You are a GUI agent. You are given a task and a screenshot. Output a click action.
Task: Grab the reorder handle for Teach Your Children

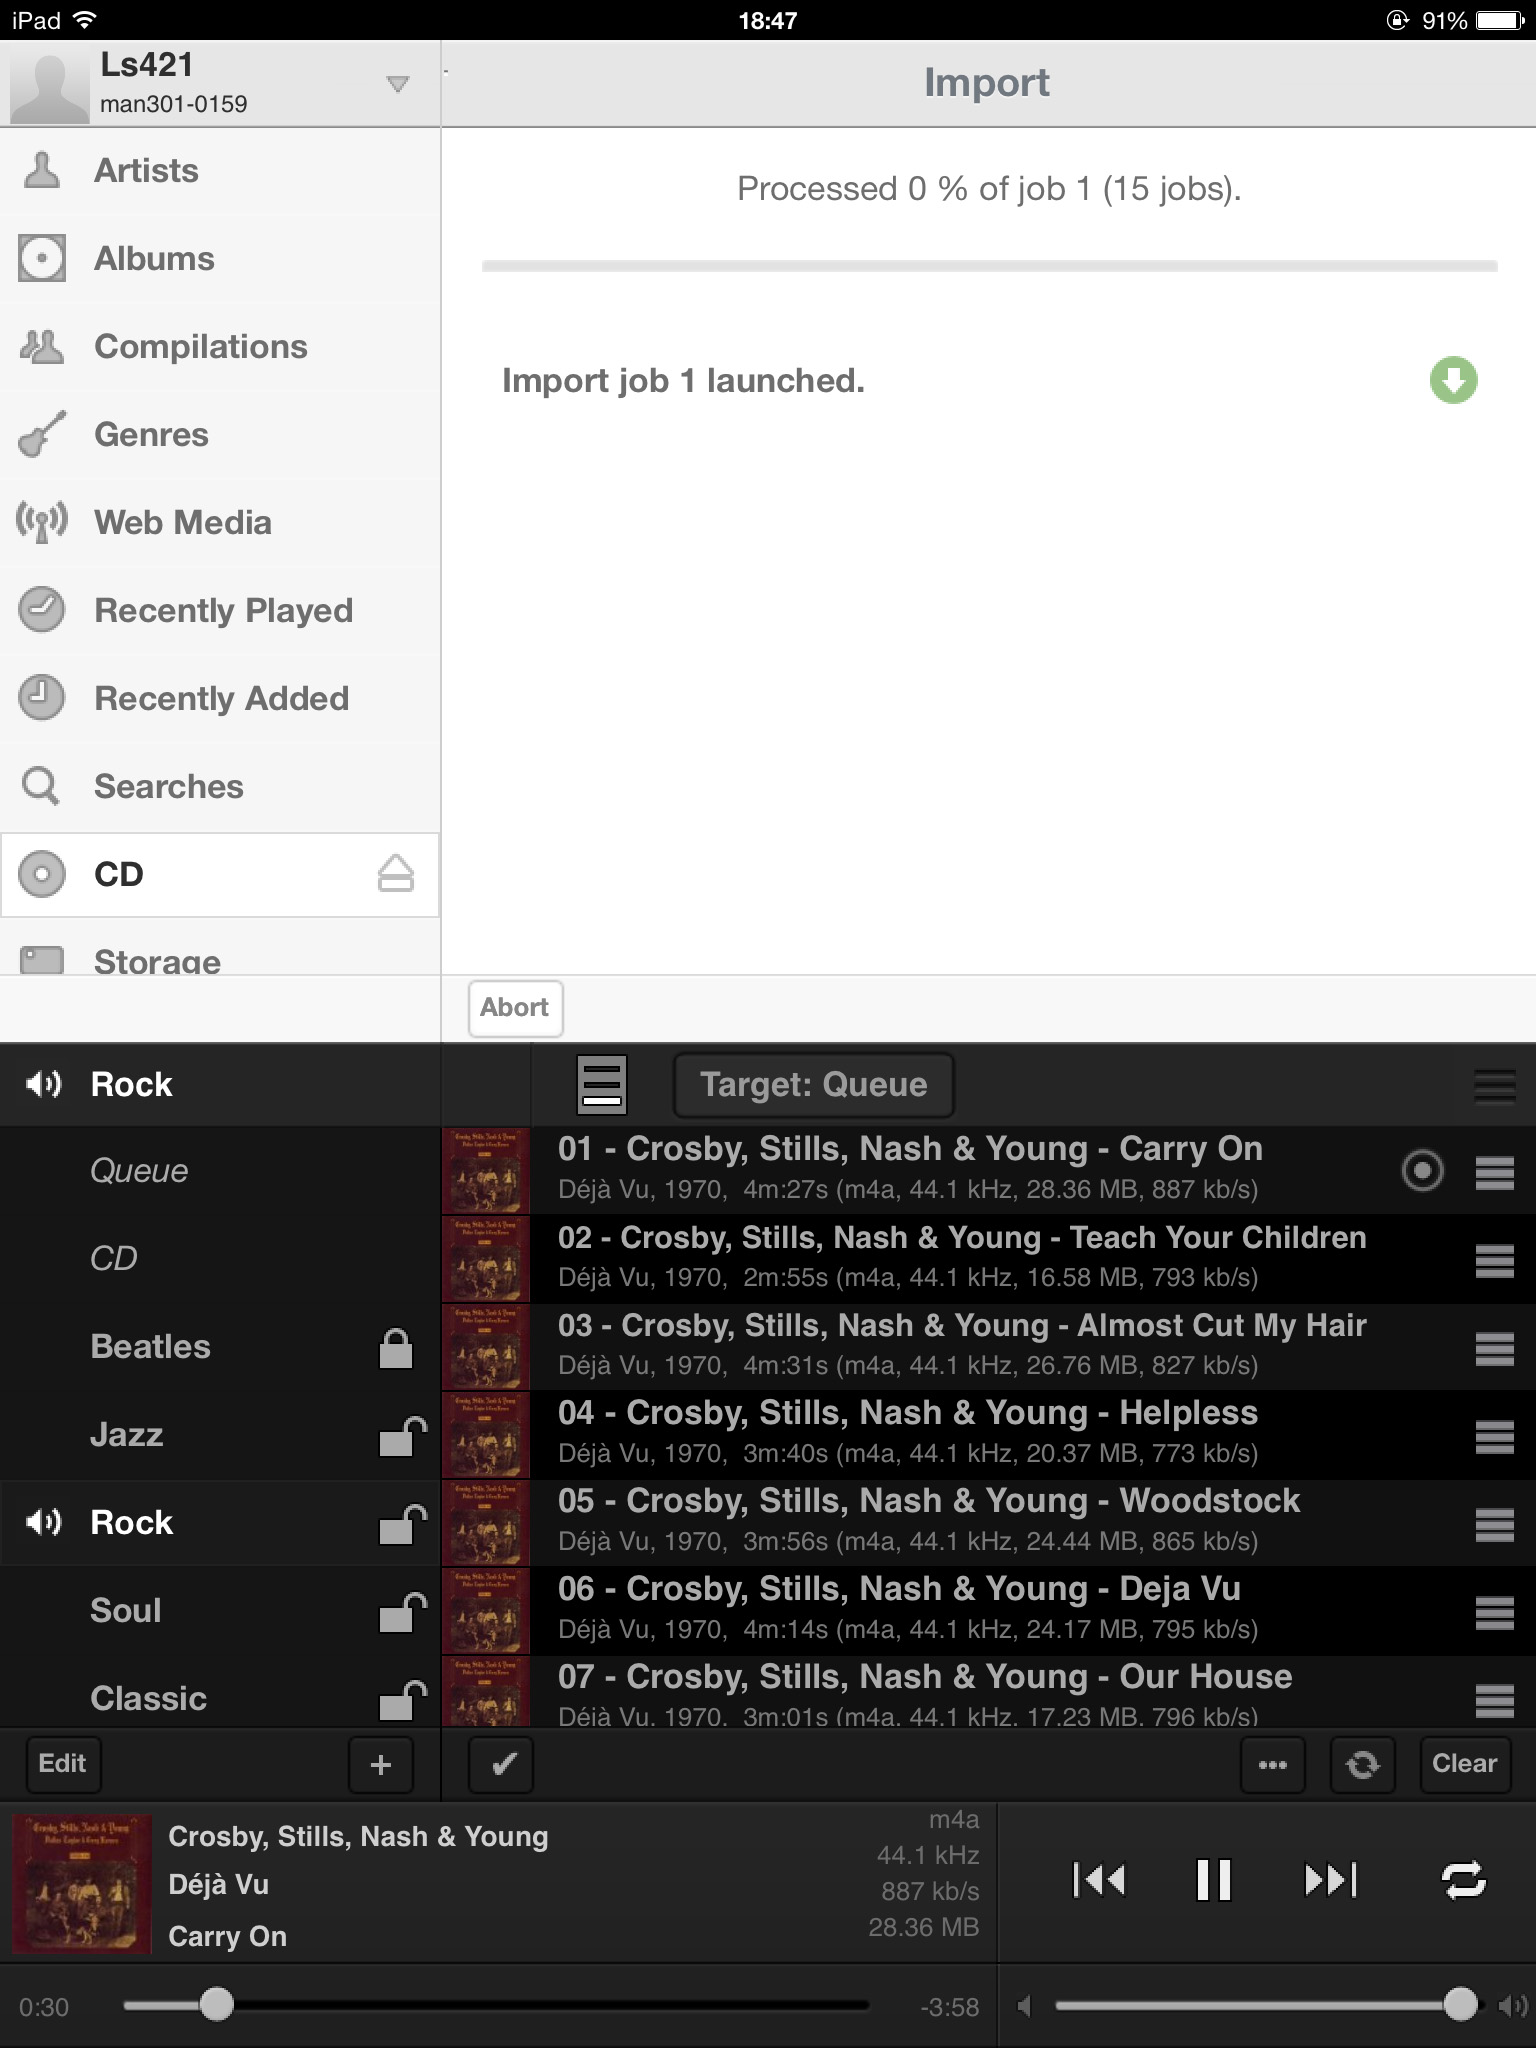click(x=1495, y=1260)
